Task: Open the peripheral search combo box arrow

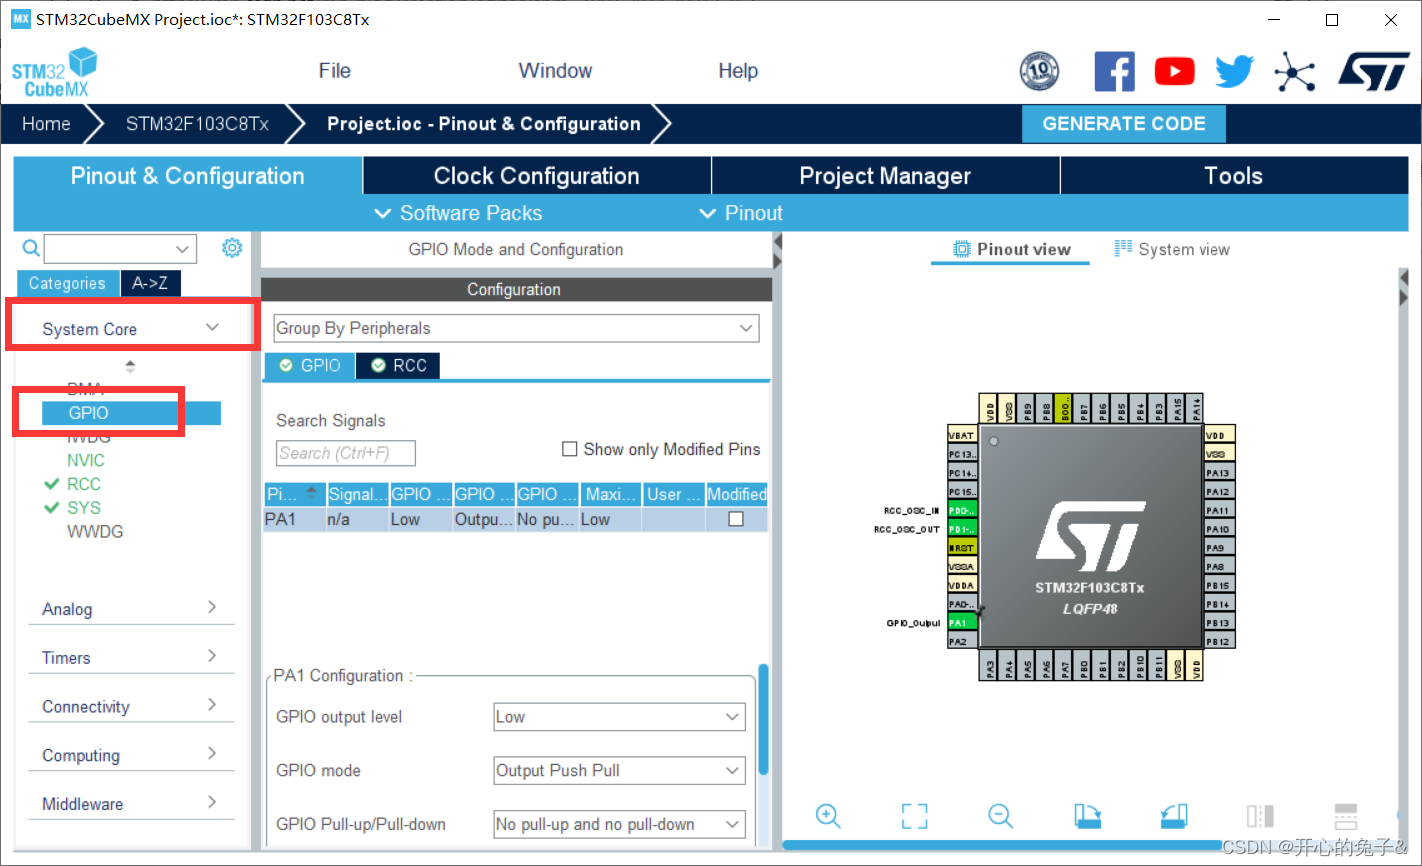Action: tap(183, 248)
